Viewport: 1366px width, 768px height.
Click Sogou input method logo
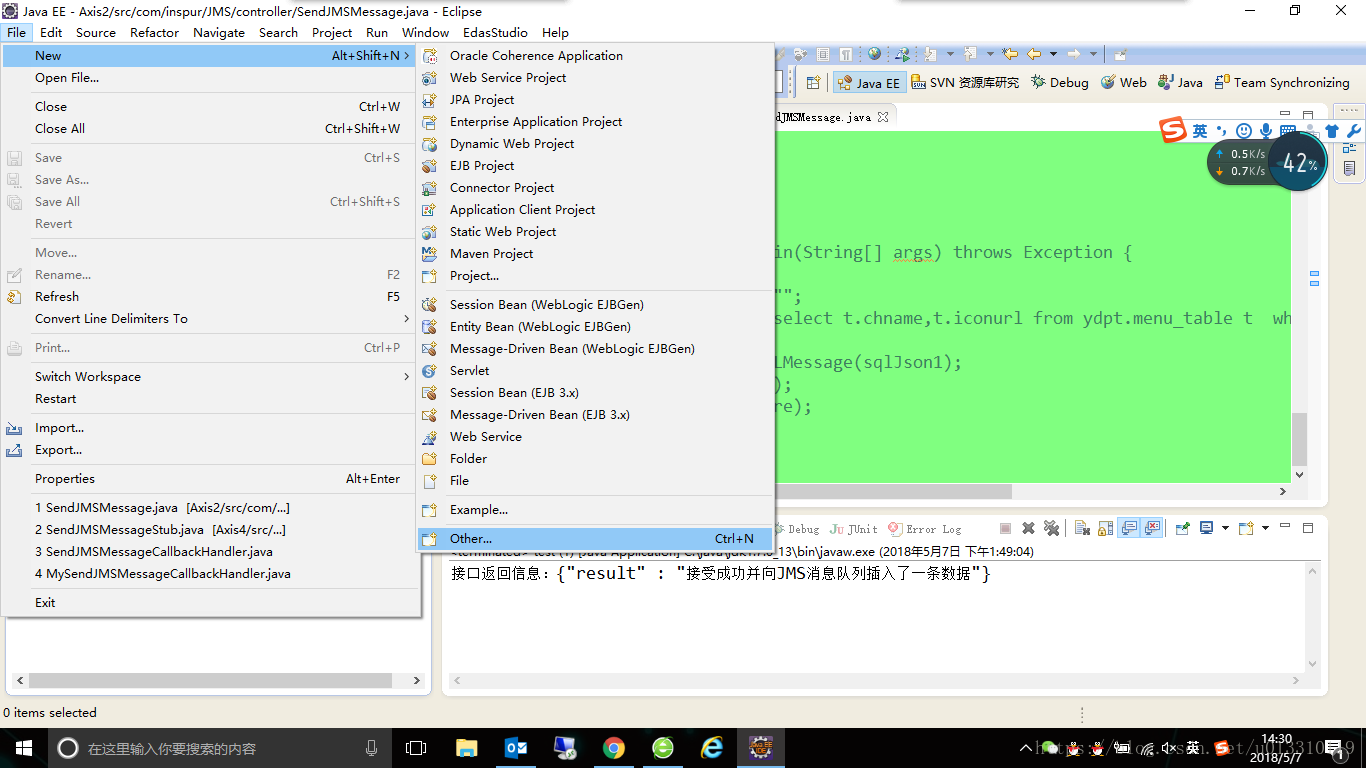(x=1172, y=130)
